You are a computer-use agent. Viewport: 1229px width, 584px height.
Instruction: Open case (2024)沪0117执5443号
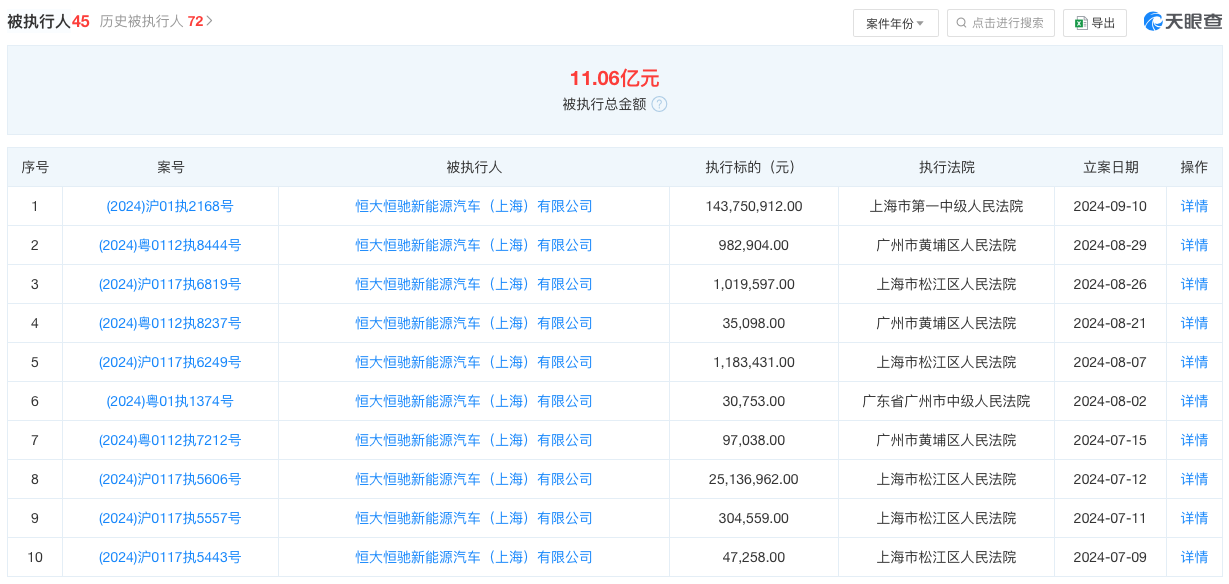click(170, 557)
